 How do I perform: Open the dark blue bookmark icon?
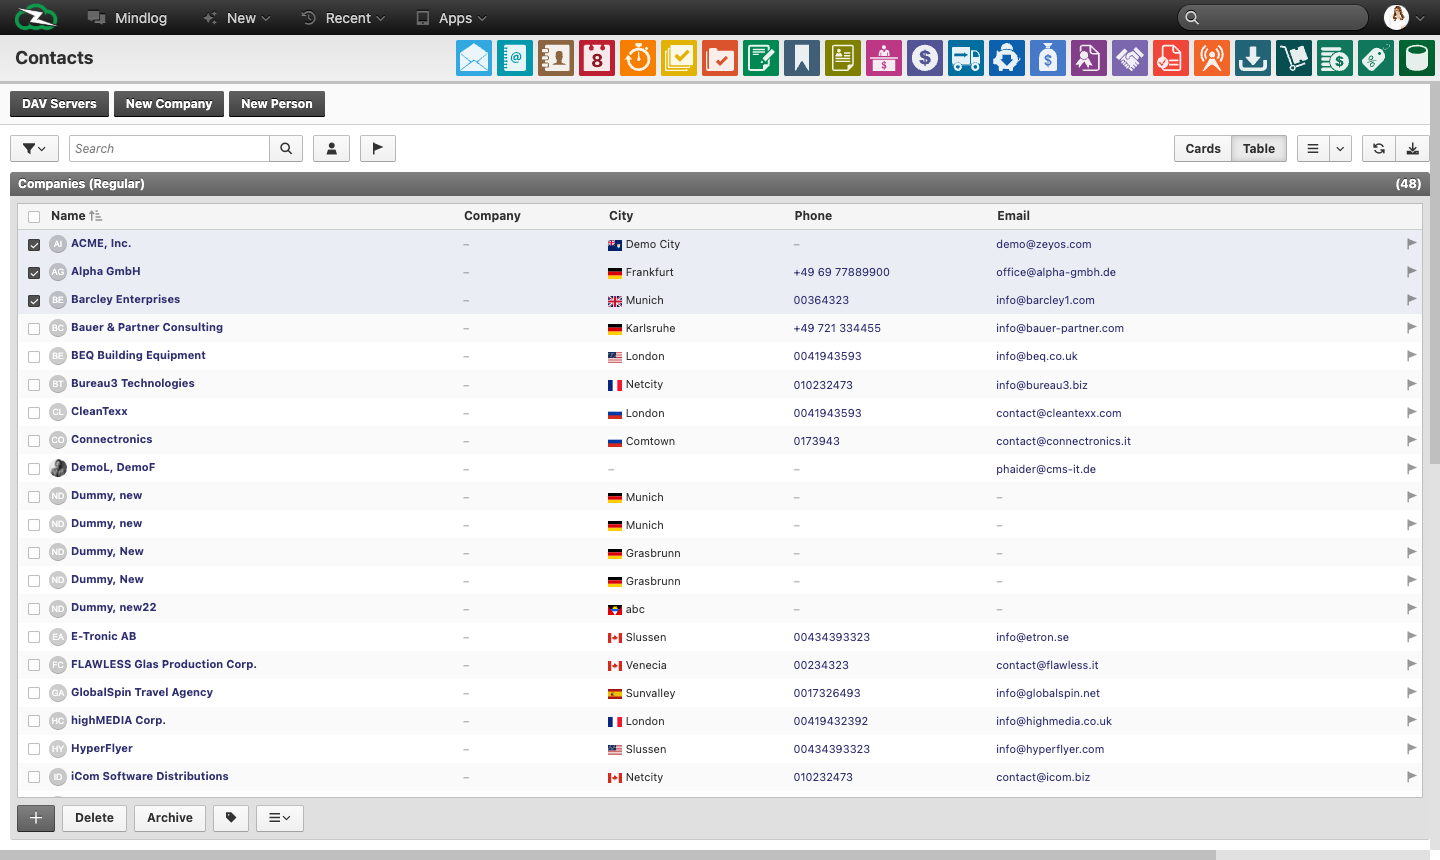tap(802, 58)
